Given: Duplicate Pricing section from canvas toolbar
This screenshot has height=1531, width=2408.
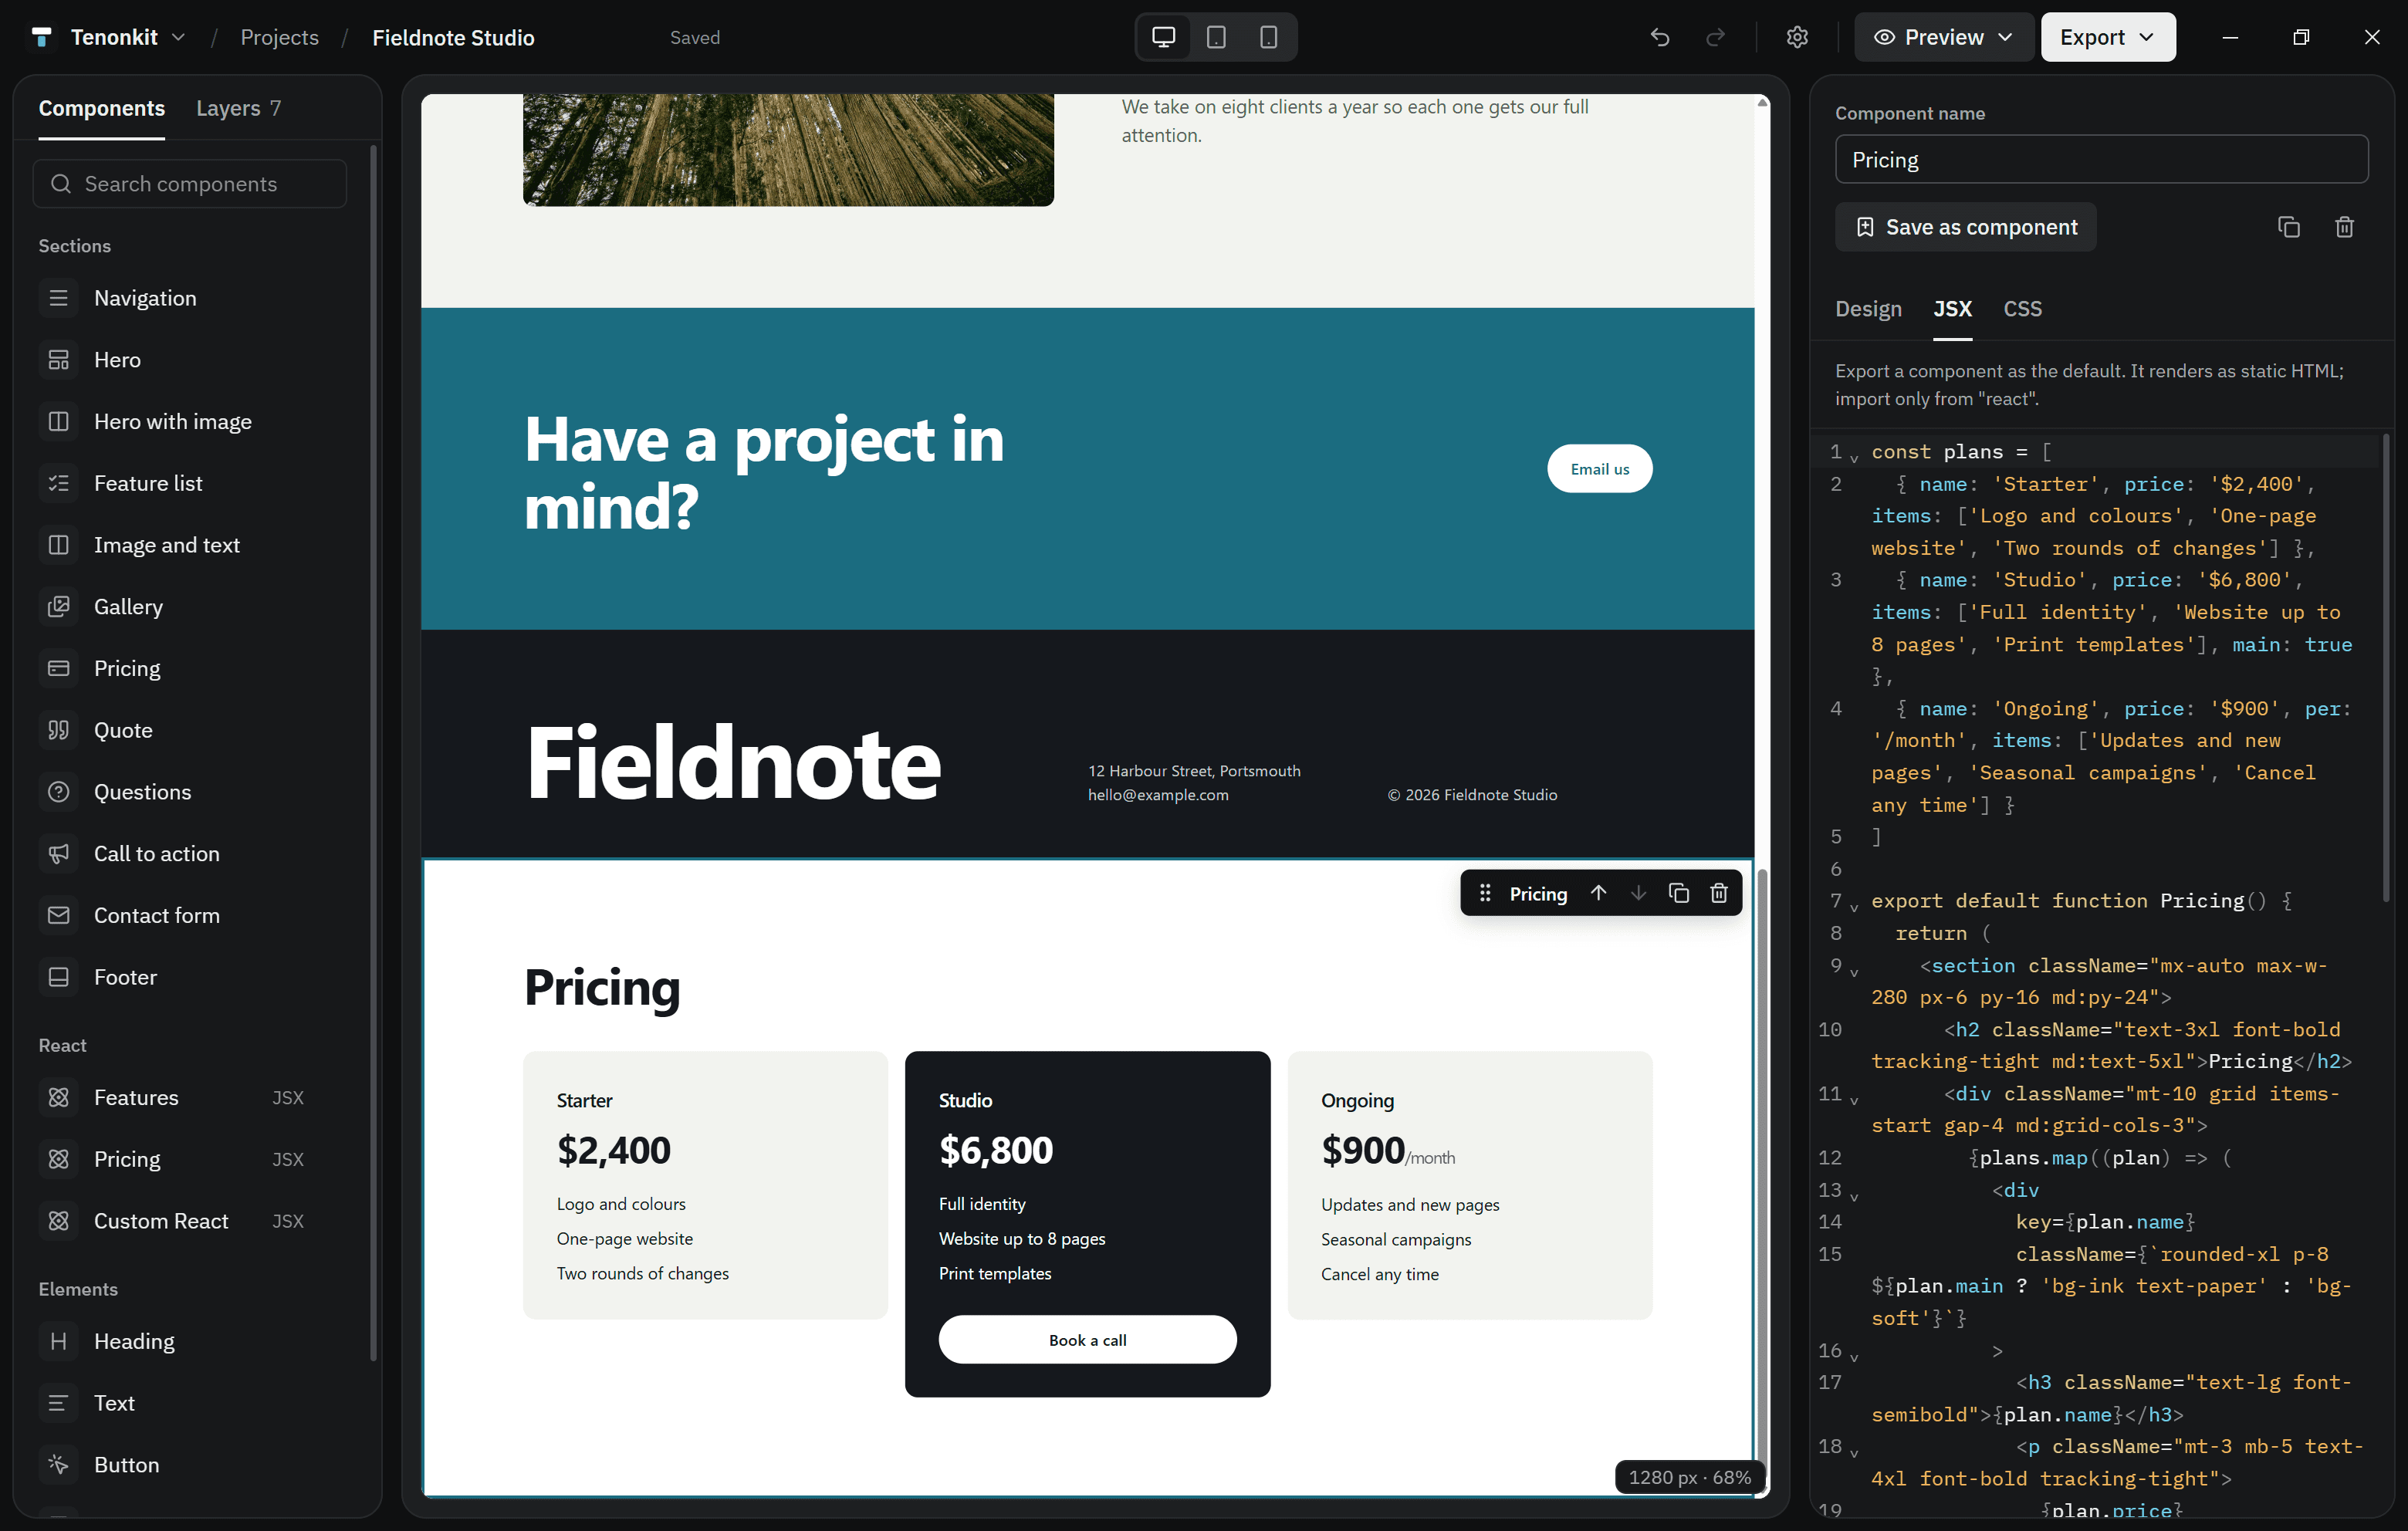Looking at the screenshot, I should point(1678,893).
